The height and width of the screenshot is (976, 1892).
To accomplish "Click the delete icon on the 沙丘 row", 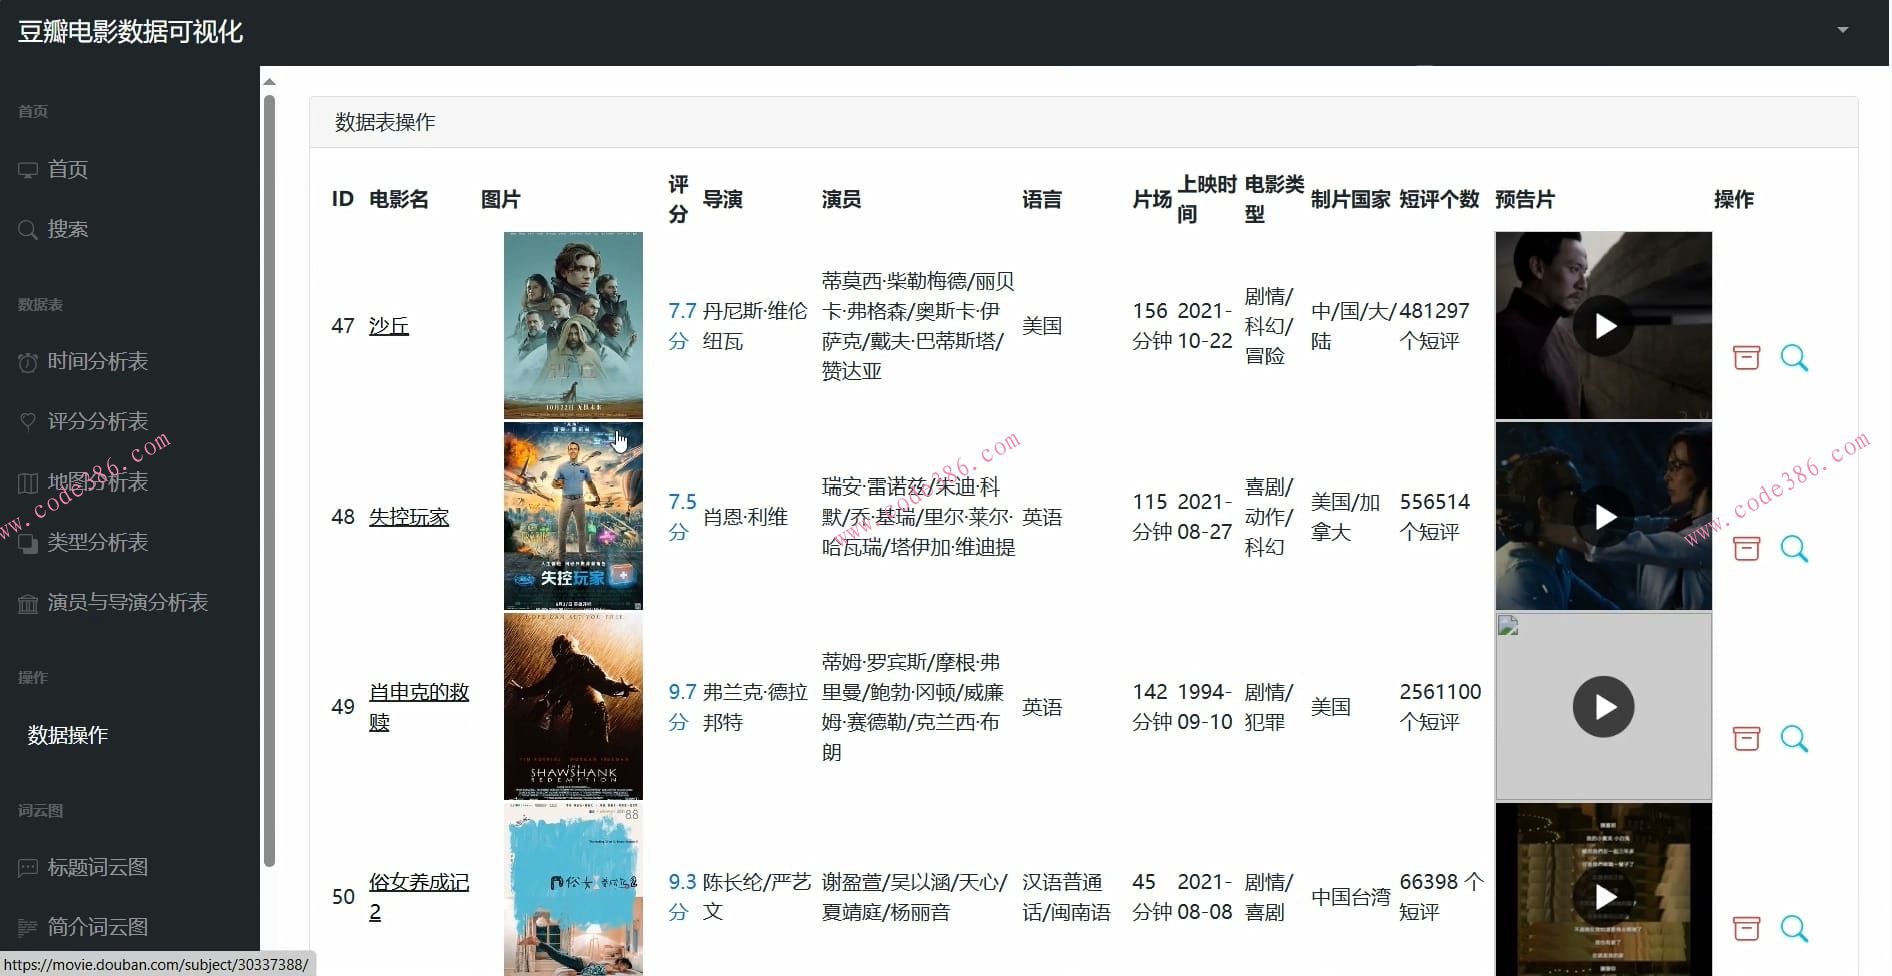I will (x=1746, y=357).
